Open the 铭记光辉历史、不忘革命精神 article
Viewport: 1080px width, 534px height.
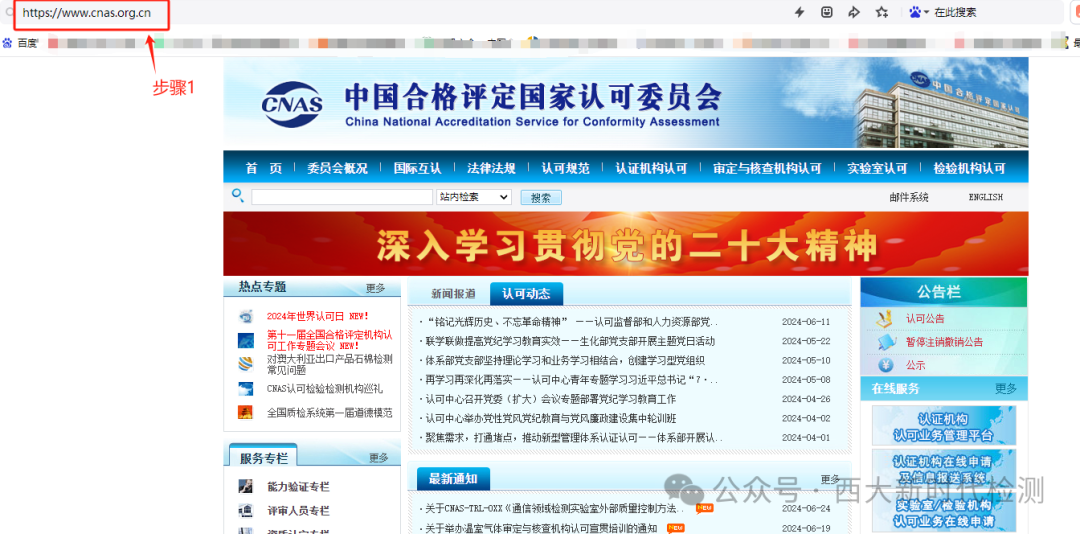point(572,322)
